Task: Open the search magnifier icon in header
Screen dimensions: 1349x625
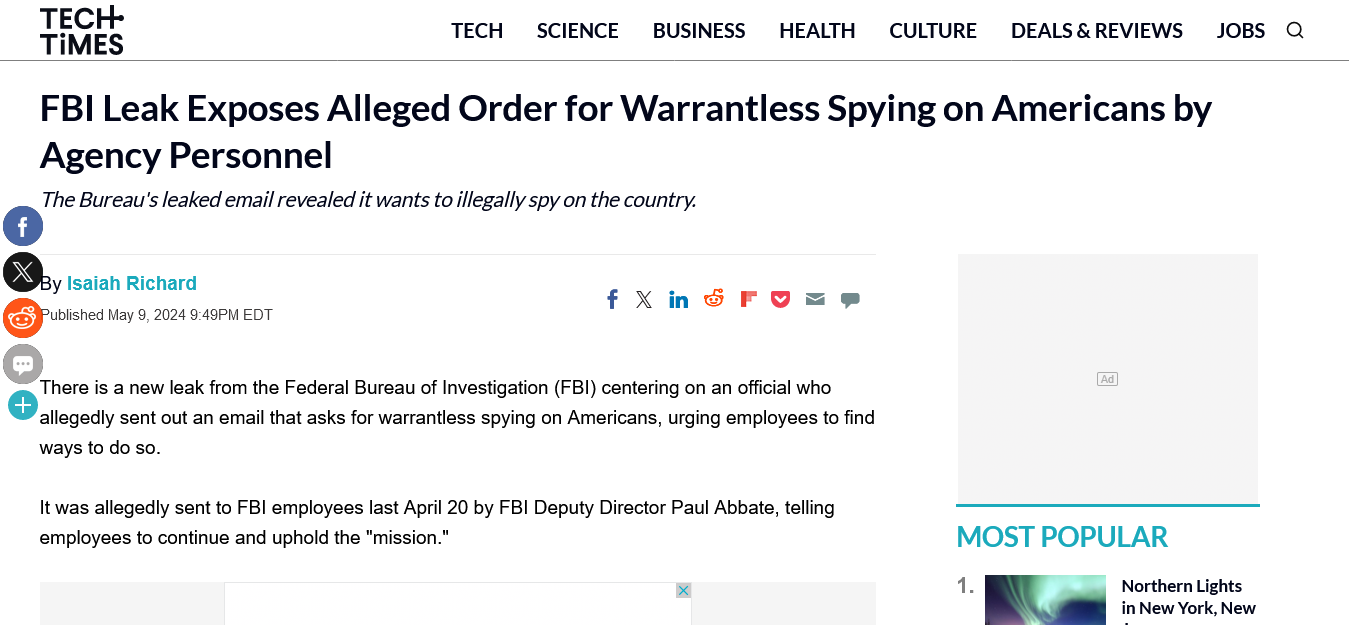Action: pos(1295,30)
